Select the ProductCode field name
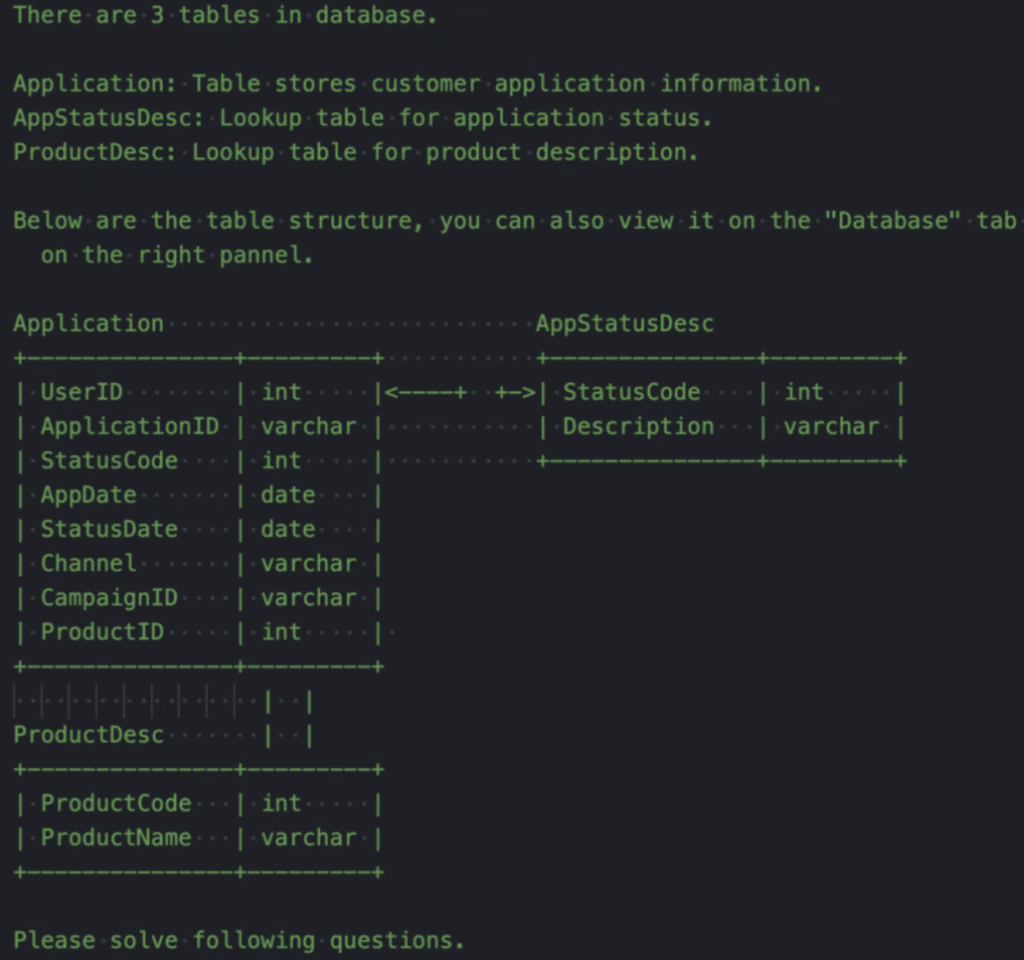 115,804
